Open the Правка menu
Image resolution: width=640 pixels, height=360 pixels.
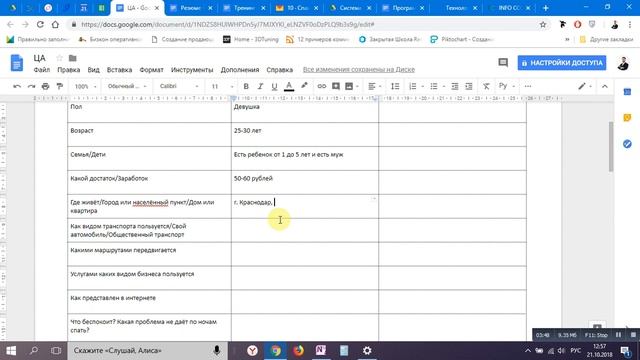coord(69,70)
